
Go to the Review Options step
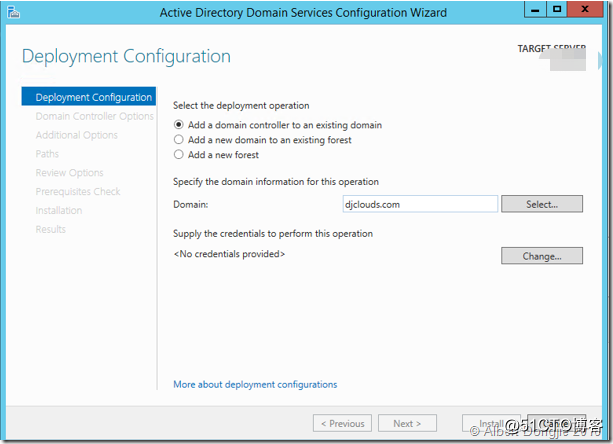69,173
